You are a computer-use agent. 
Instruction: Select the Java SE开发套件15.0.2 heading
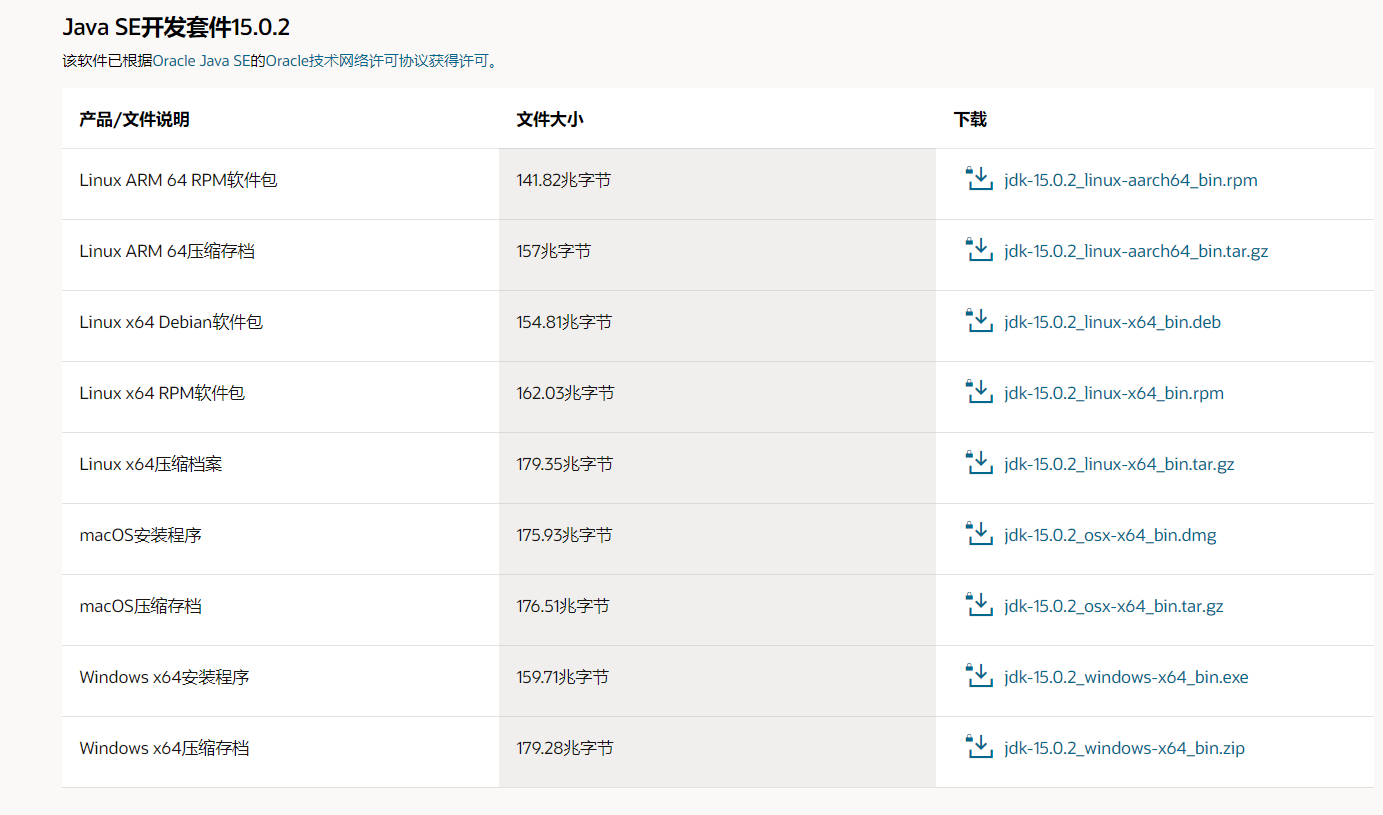pyautogui.click(x=176, y=27)
